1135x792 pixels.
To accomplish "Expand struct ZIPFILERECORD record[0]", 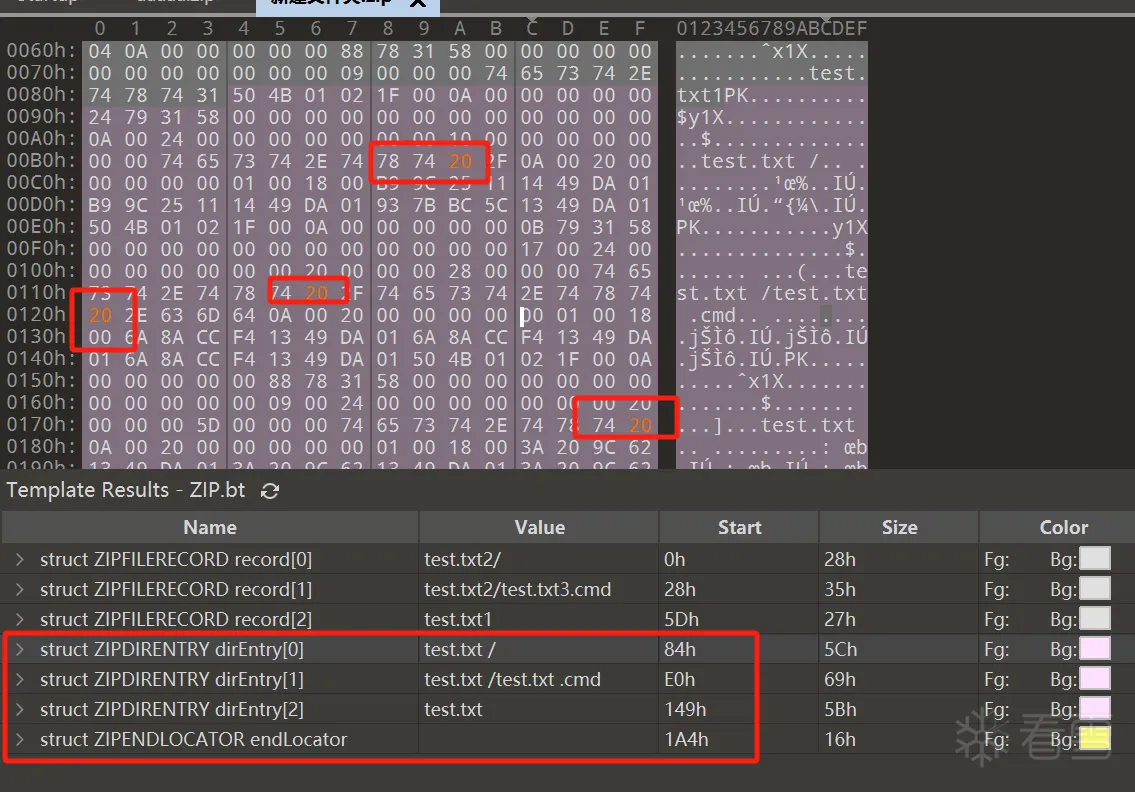I will (20, 559).
